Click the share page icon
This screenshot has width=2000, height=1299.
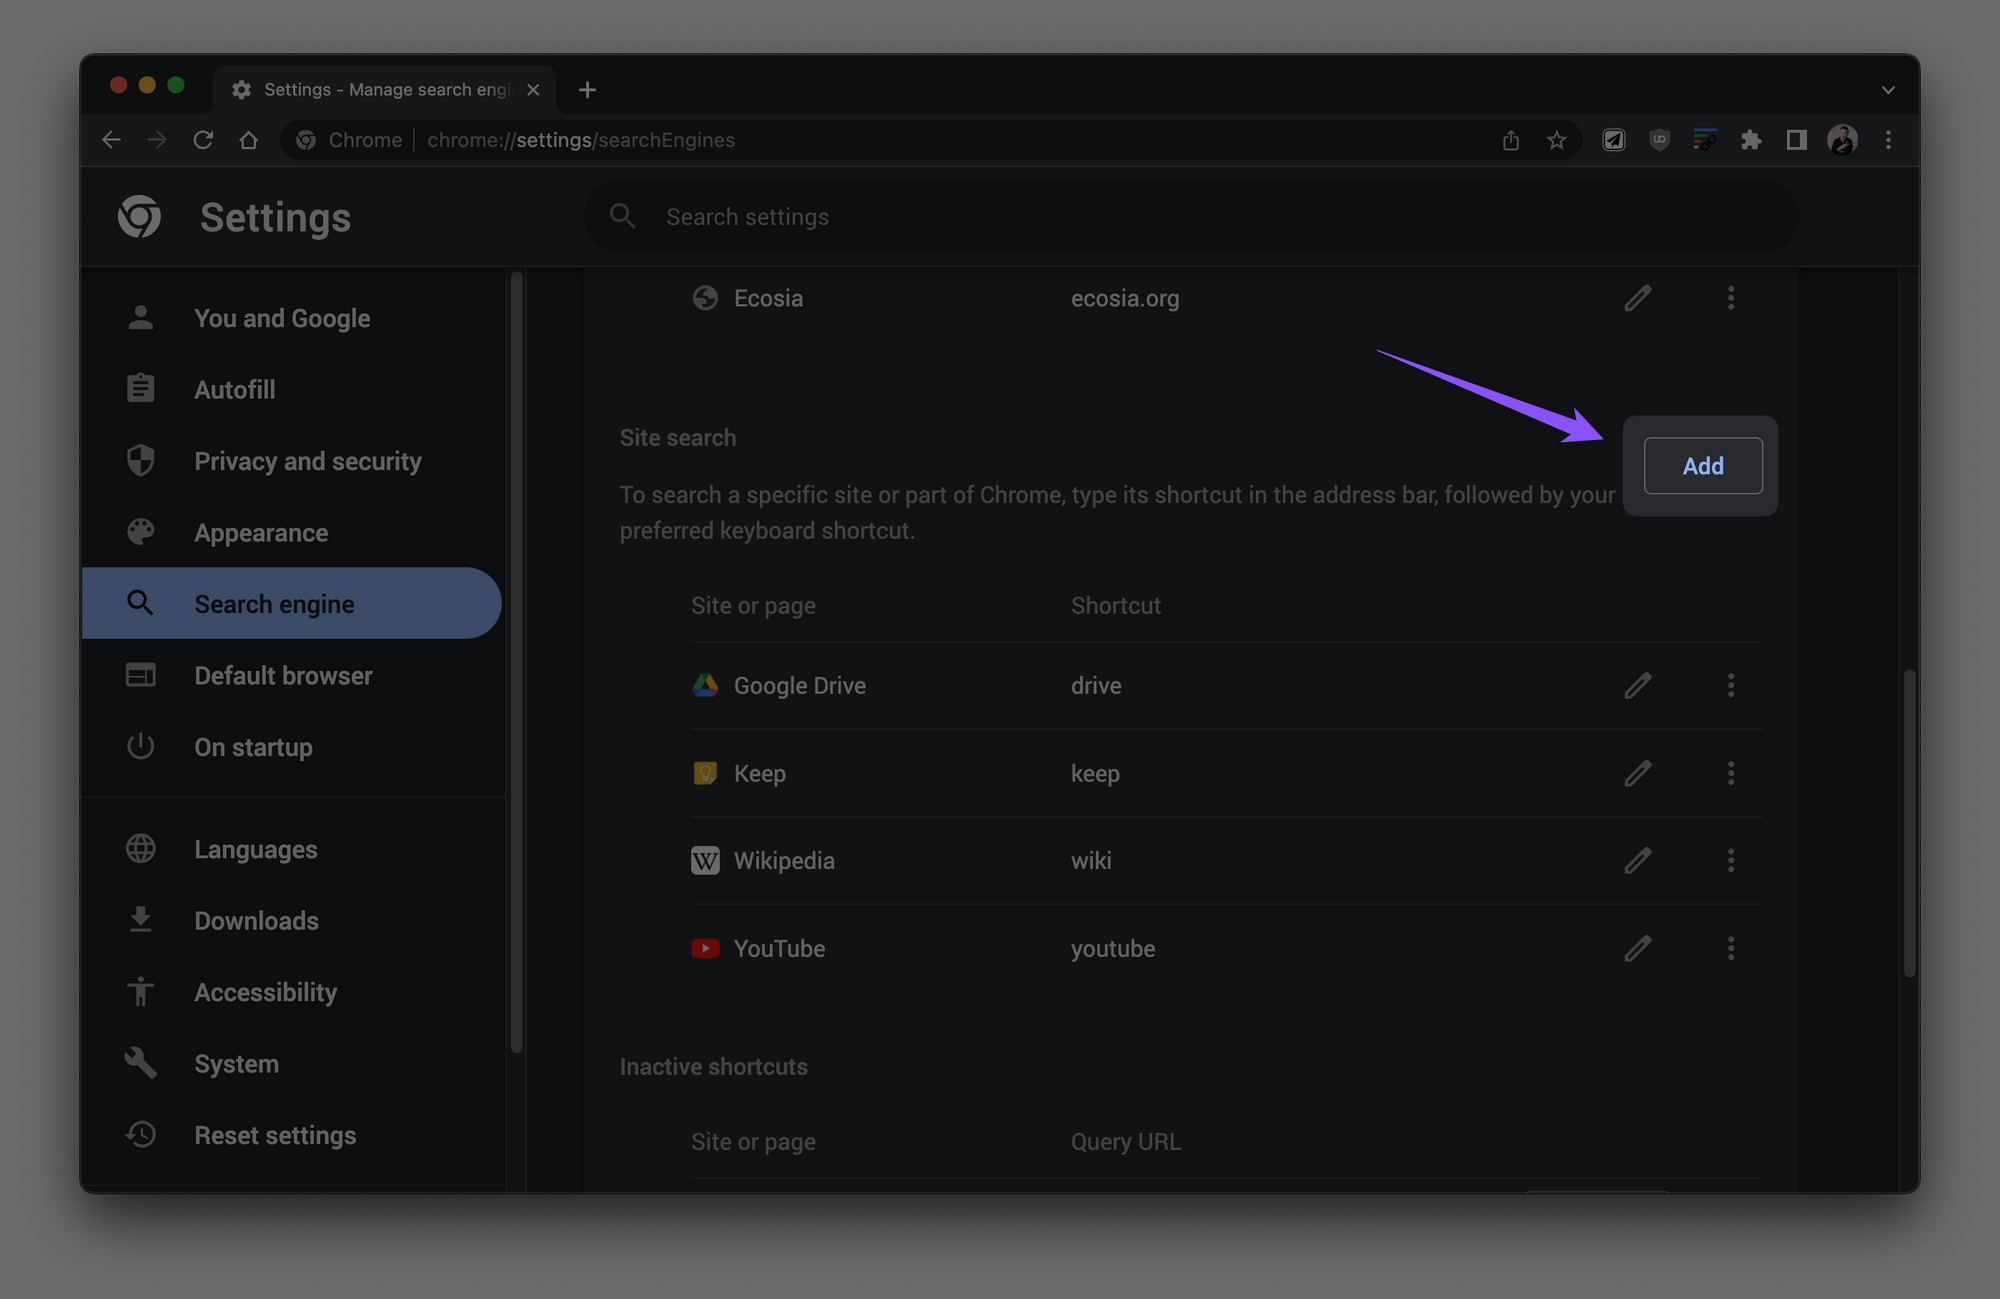(x=1510, y=140)
